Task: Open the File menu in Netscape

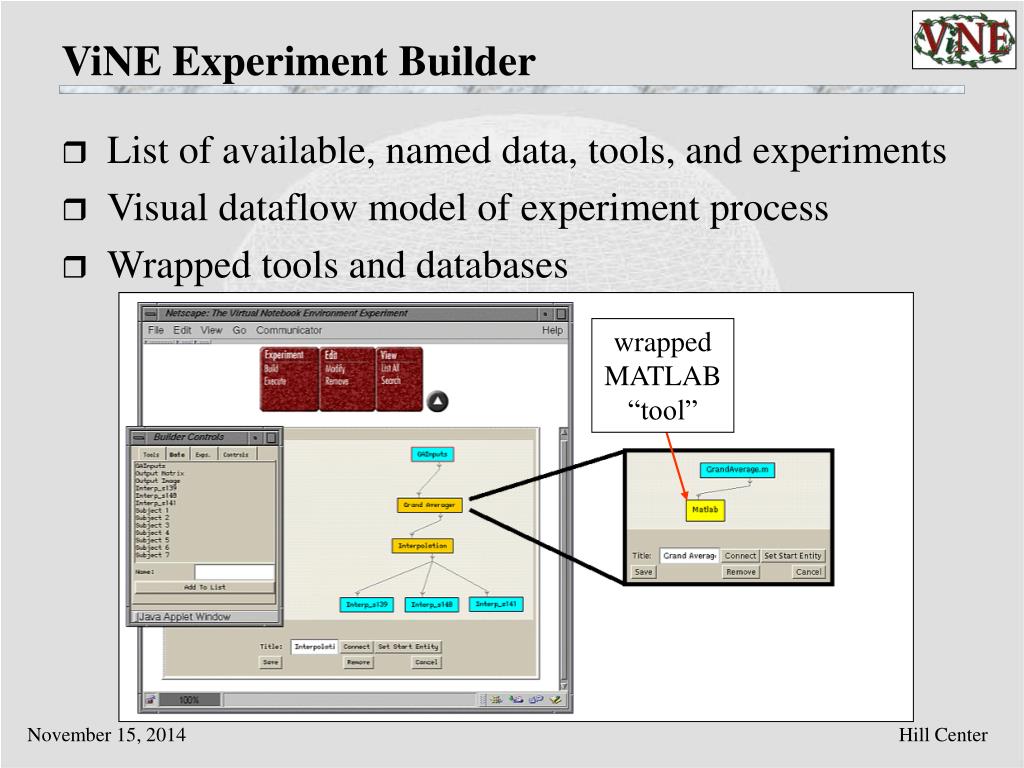Action: [x=155, y=330]
